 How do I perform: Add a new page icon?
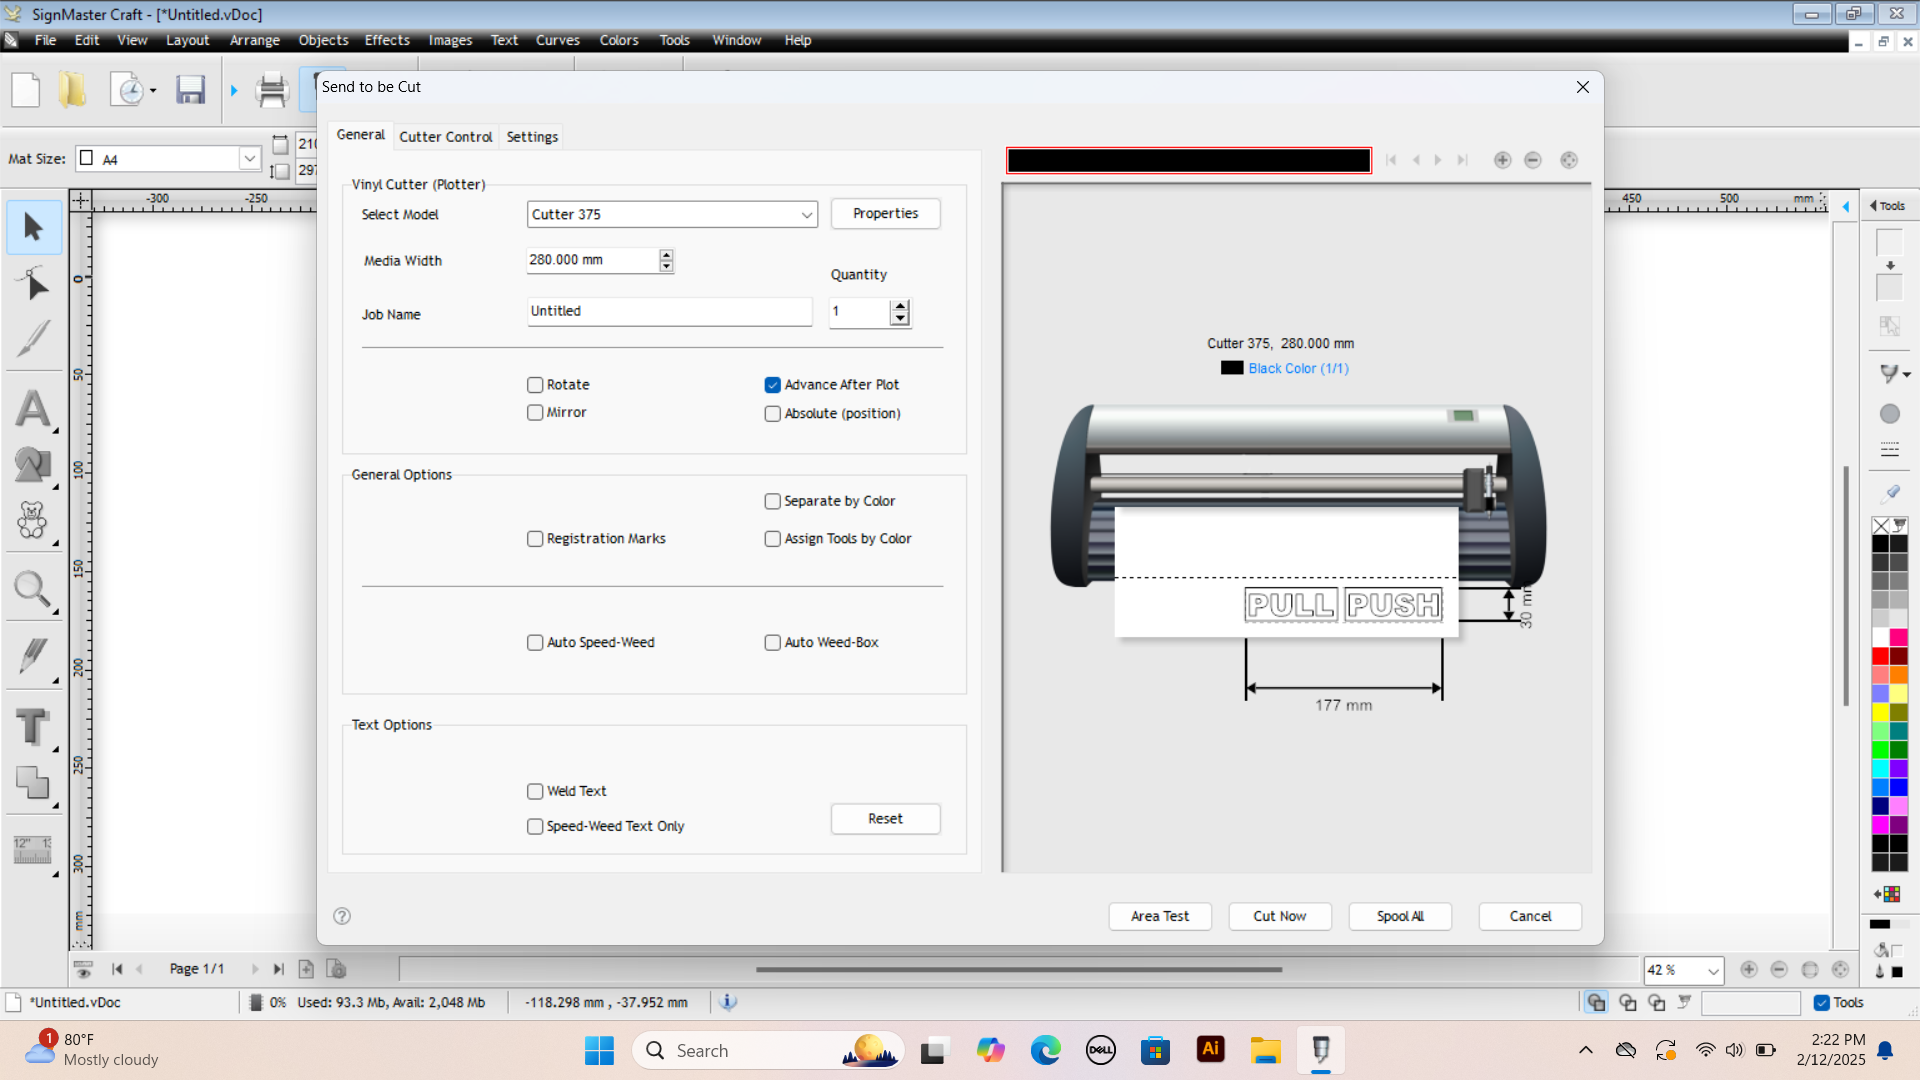(306, 969)
